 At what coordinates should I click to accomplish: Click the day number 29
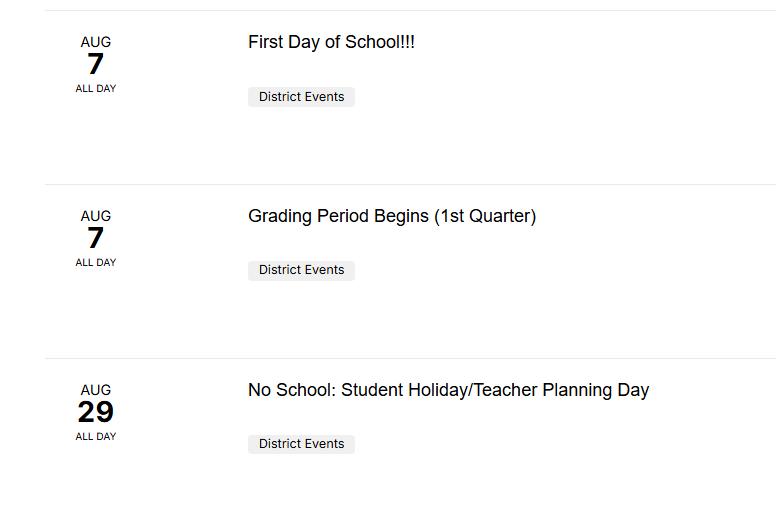click(x=96, y=412)
